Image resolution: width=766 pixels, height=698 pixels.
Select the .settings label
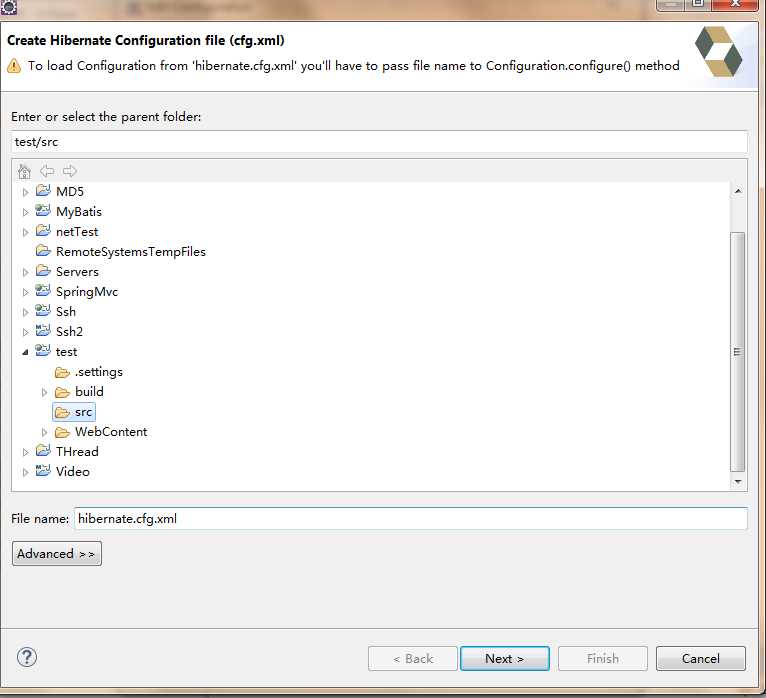click(x=99, y=372)
